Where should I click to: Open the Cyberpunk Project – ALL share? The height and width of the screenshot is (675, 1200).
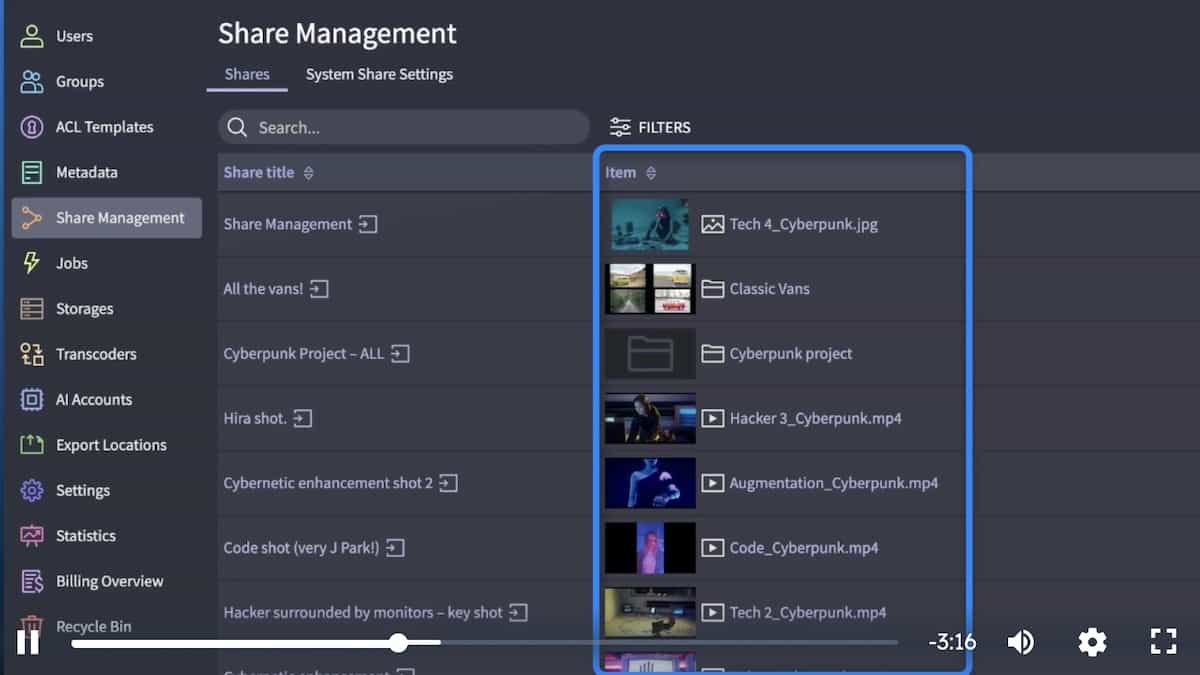(303, 354)
